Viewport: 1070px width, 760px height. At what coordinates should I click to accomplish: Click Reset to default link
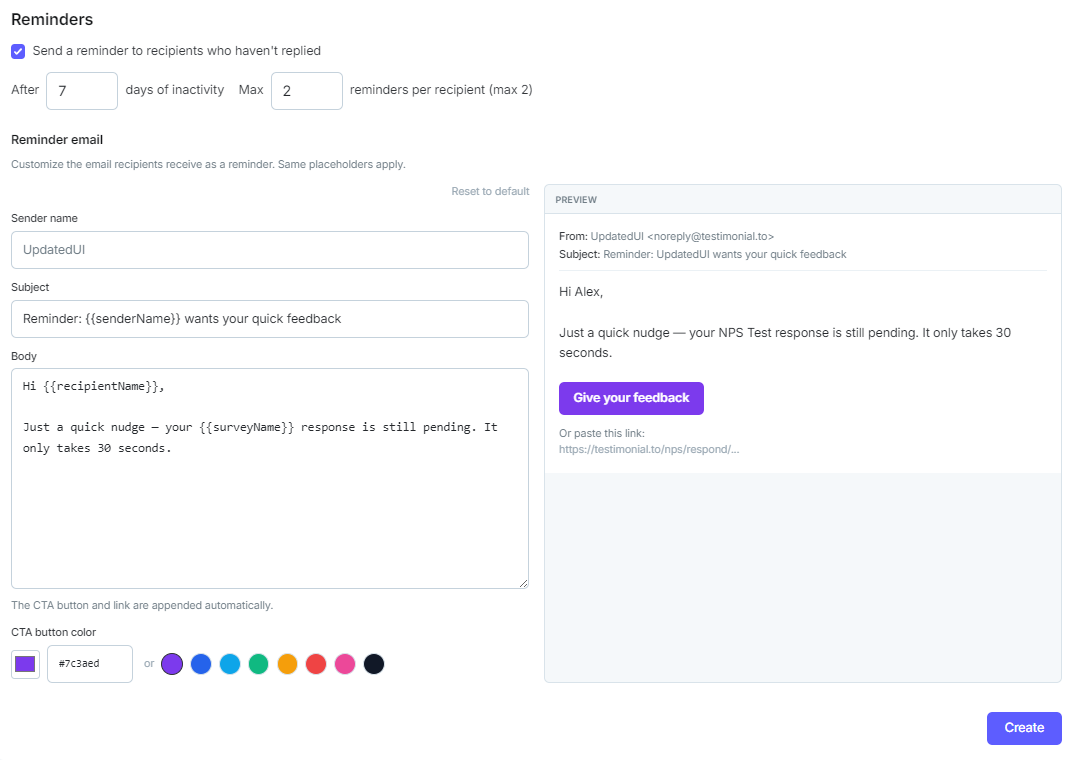[x=490, y=191]
